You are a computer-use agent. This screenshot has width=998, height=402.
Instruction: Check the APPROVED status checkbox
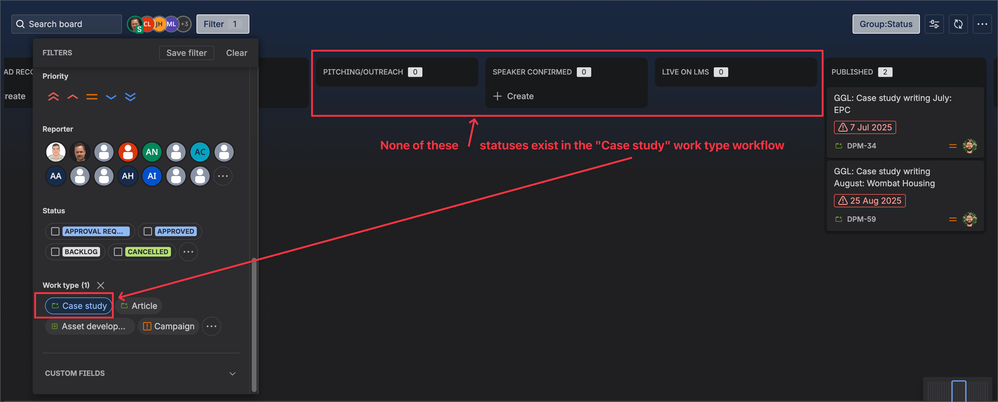(148, 232)
